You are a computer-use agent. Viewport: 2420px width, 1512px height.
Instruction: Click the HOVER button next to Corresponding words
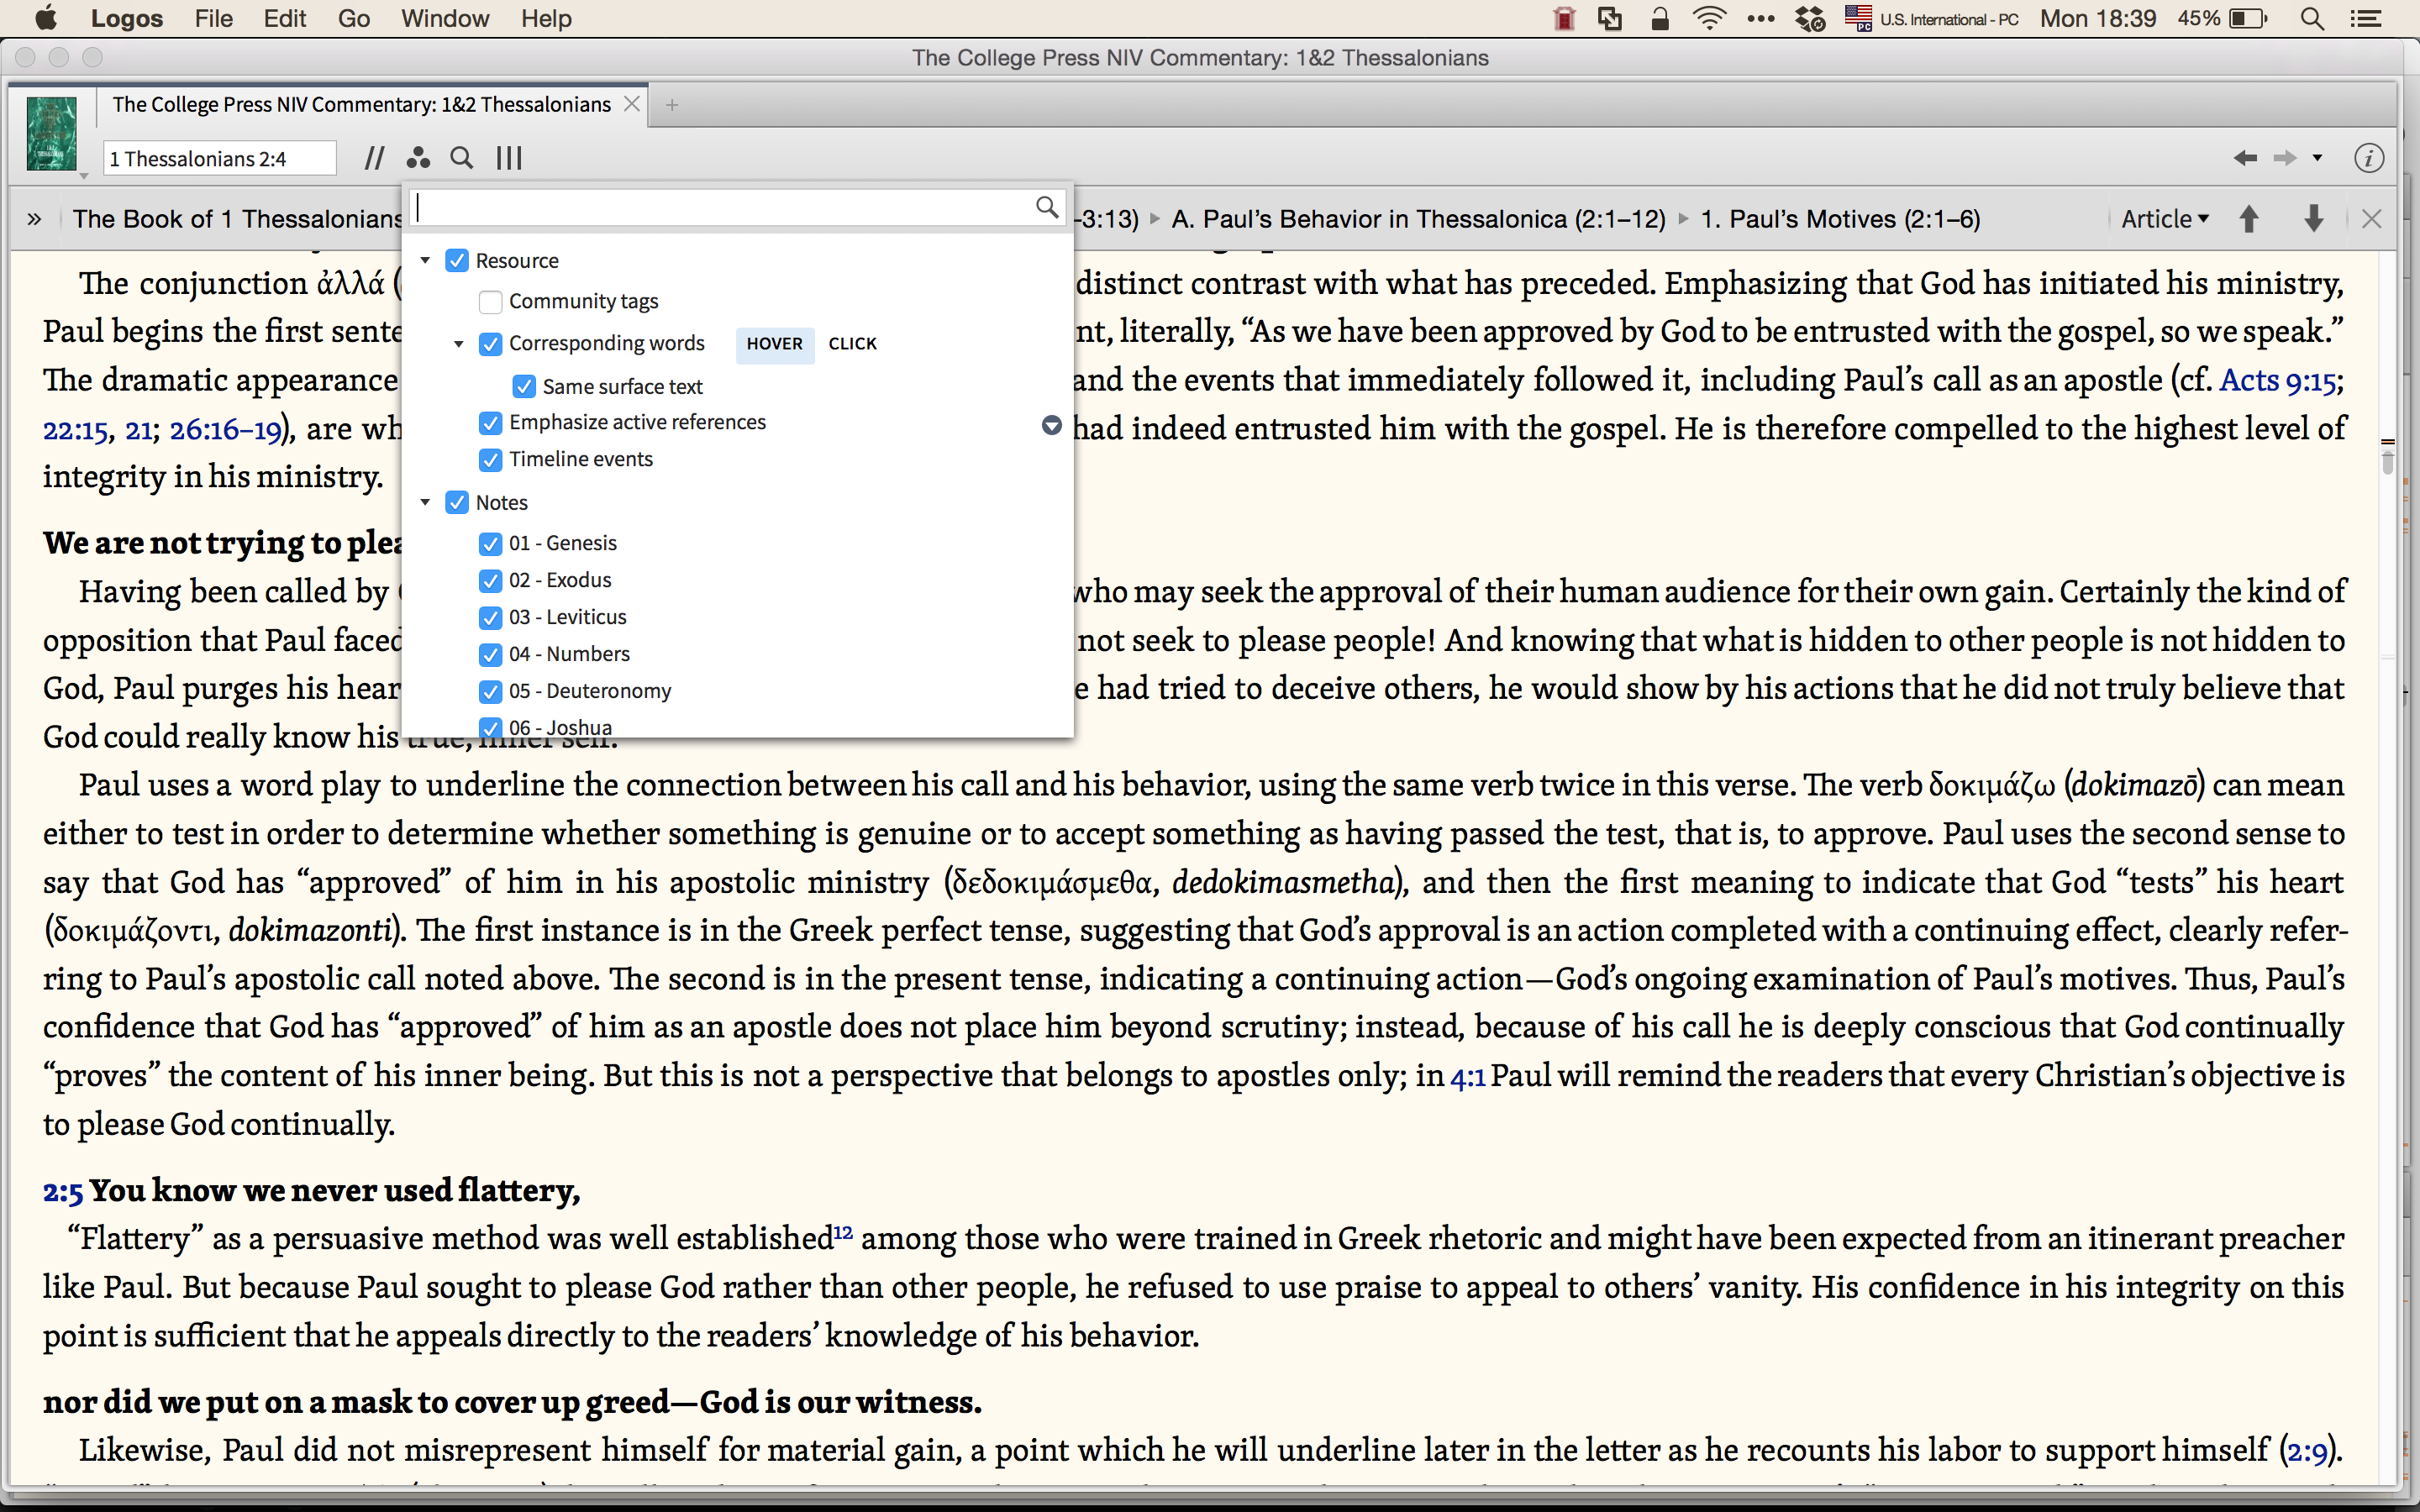pos(773,344)
